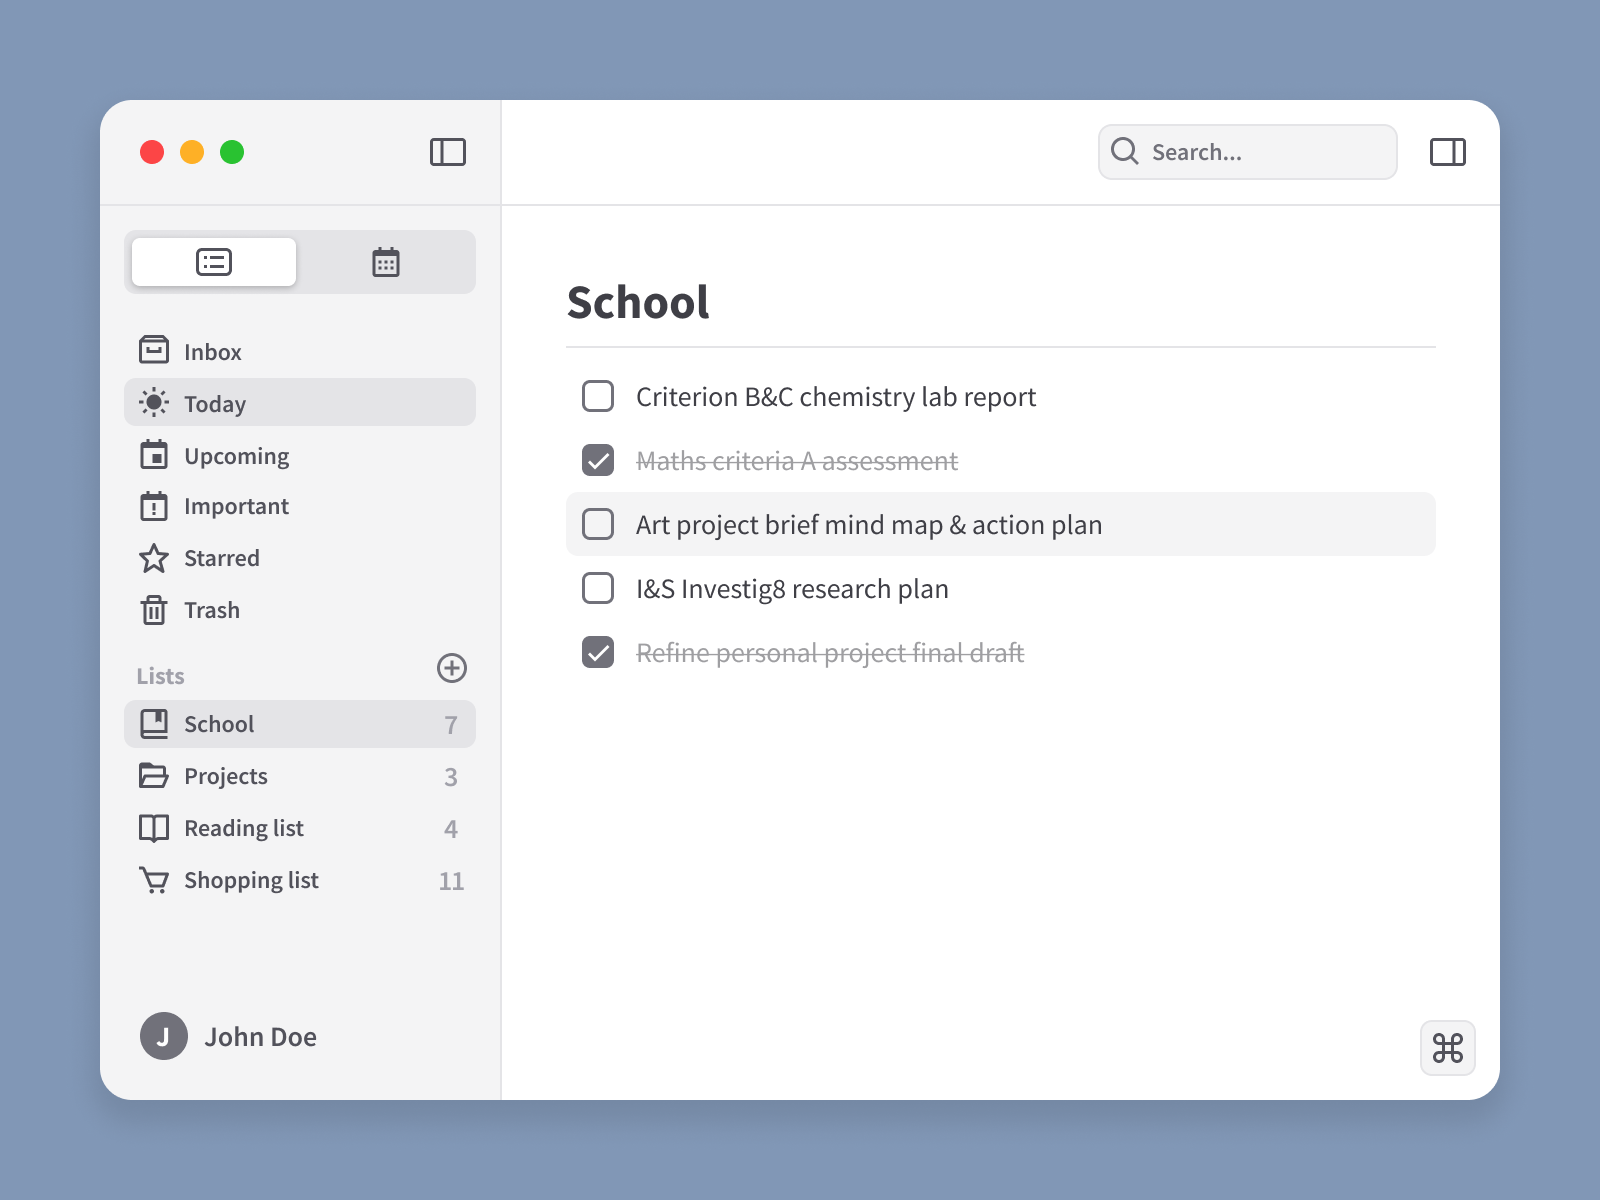Screen dimensions: 1600x1200
Task: Open the Inbox view
Action: click(300, 350)
